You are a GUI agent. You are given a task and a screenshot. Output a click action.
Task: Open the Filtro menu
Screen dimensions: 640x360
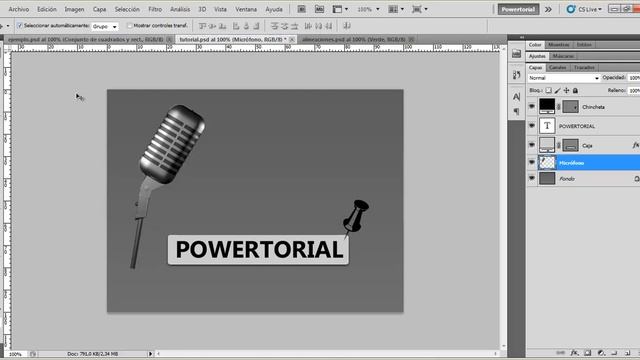pos(155,9)
